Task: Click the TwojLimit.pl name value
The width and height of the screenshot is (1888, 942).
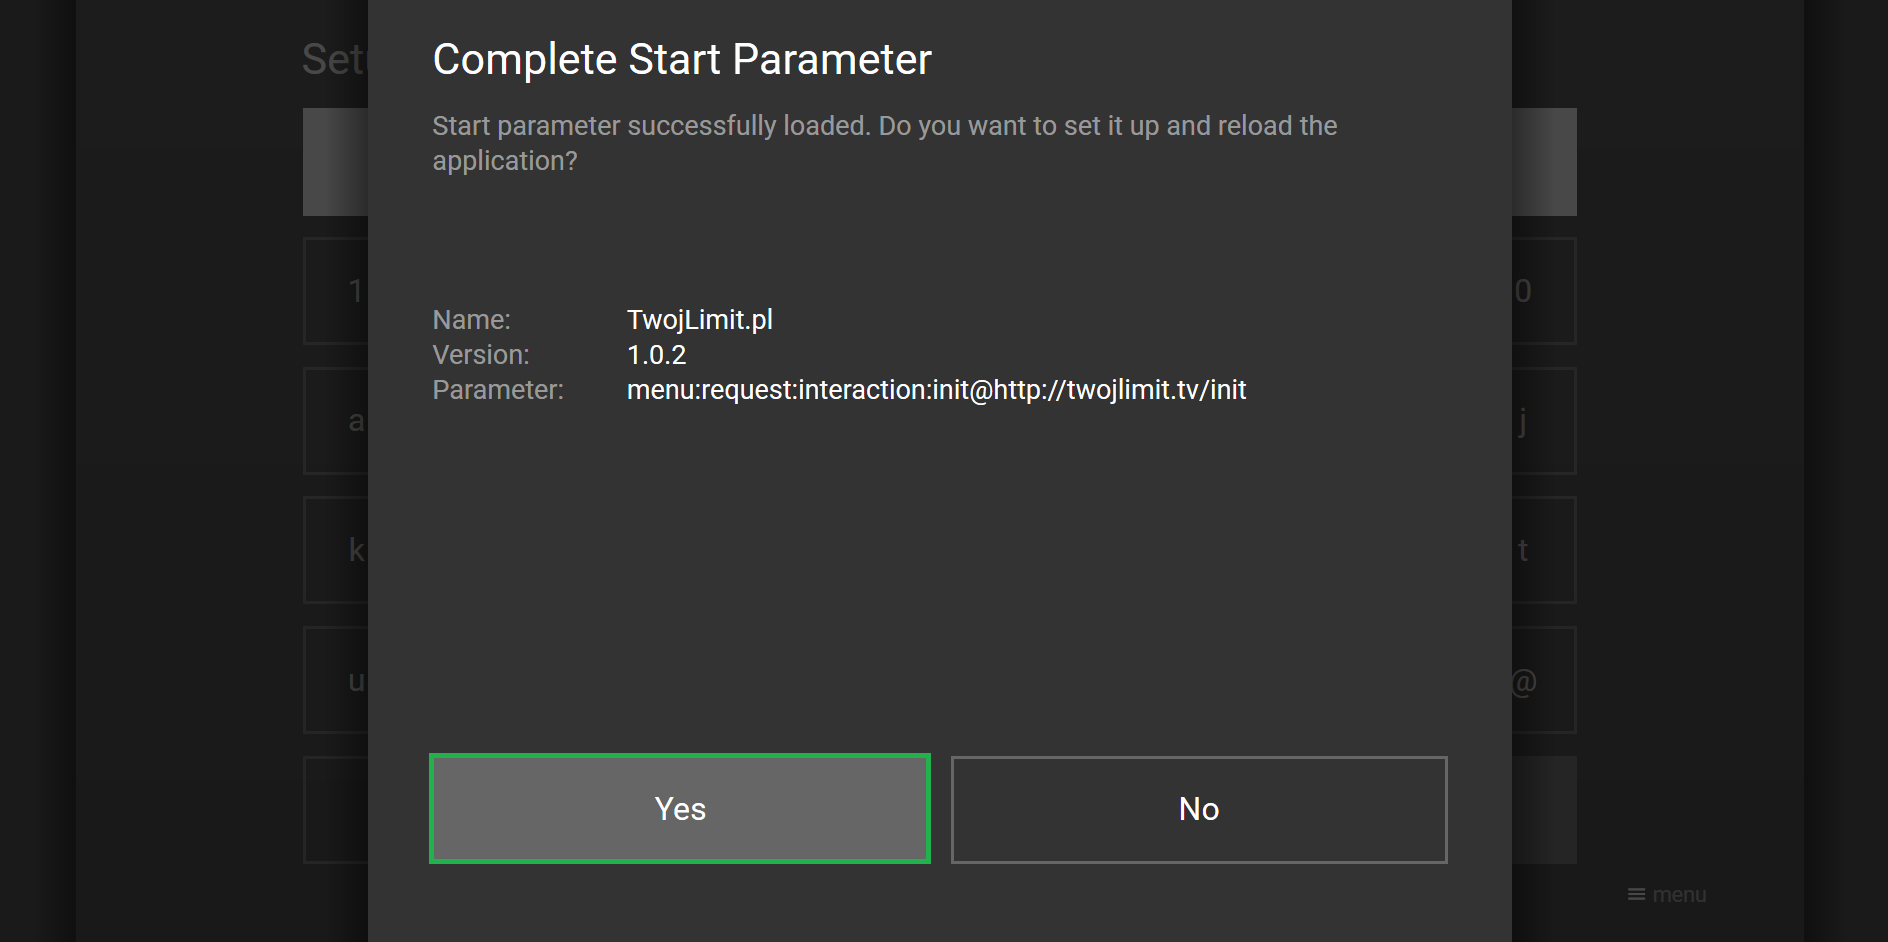Action: pos(699,320)
